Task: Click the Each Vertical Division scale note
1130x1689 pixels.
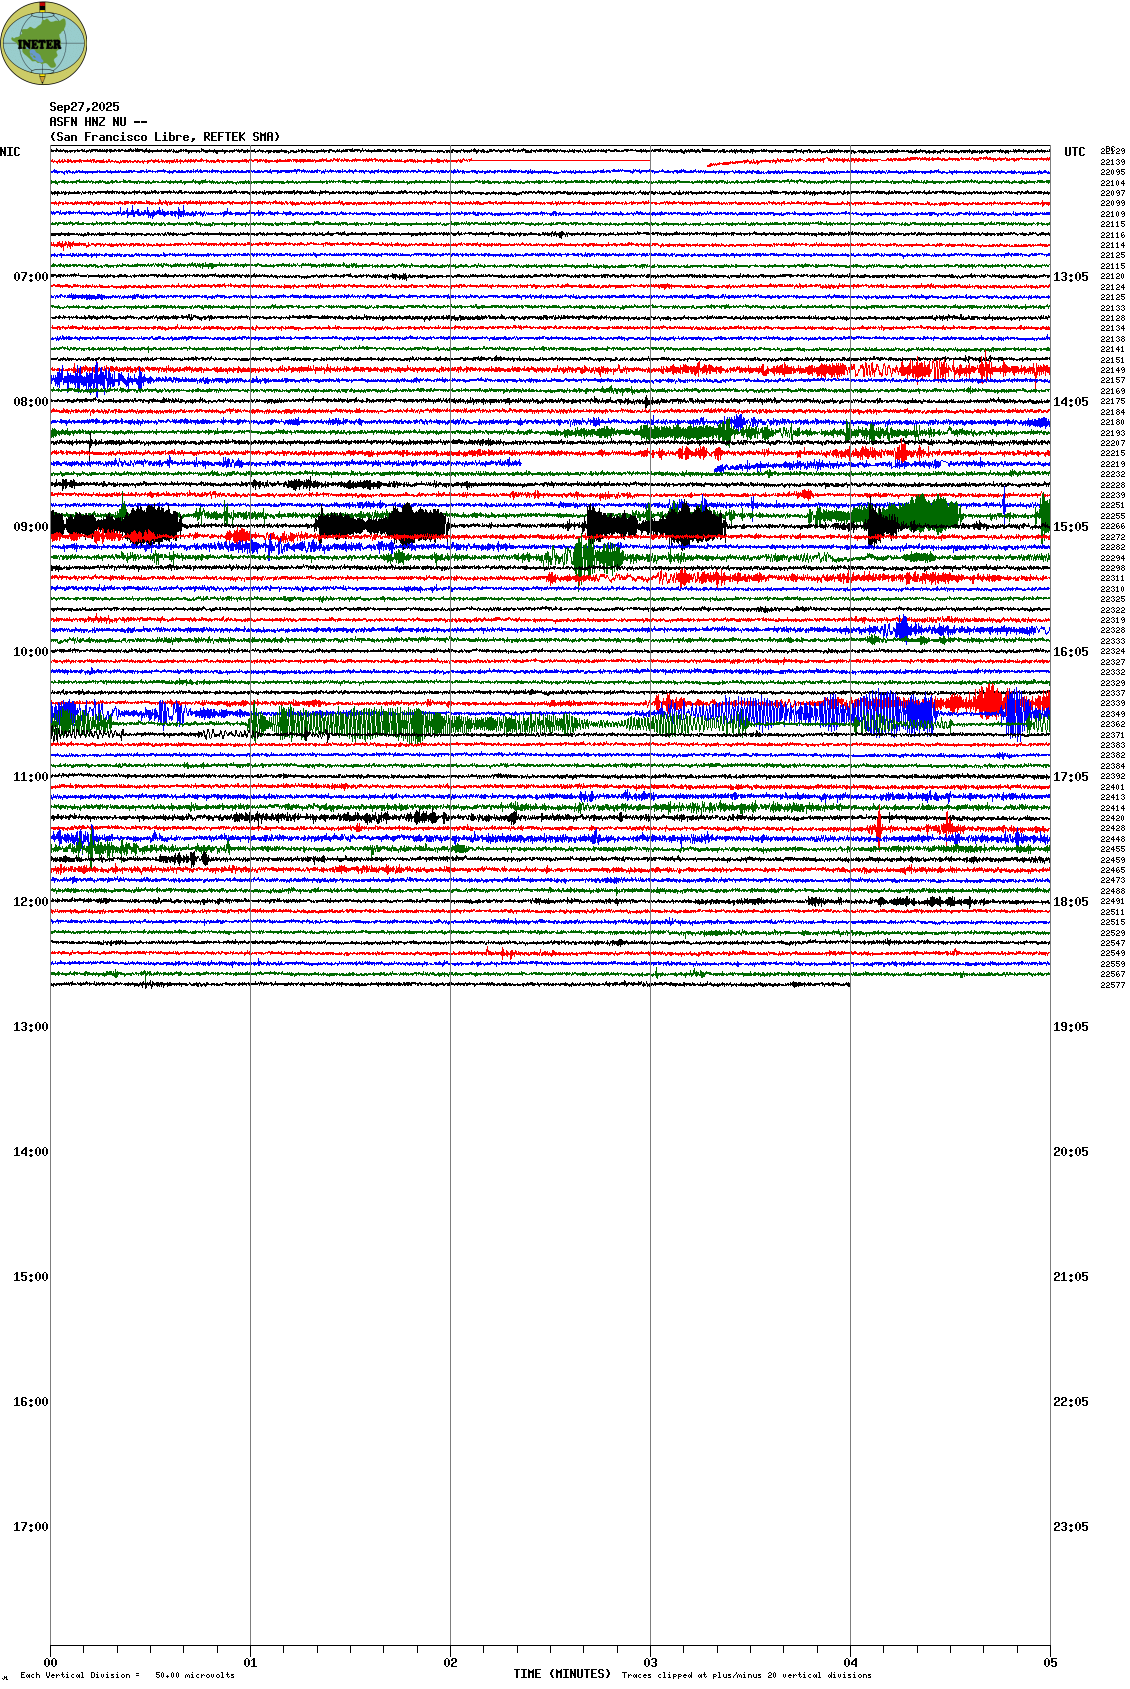Action: tap(127, 1675)
